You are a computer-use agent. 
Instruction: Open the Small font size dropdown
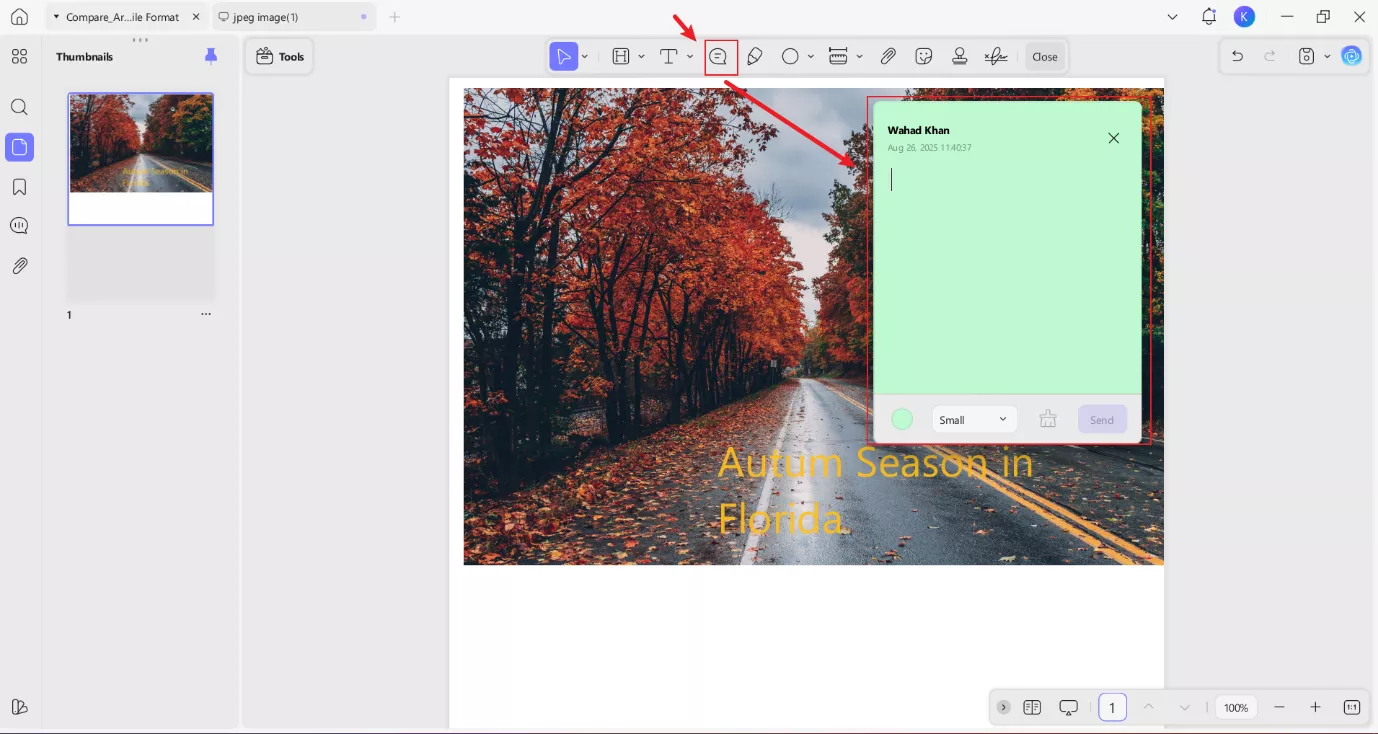click(973, 419)
